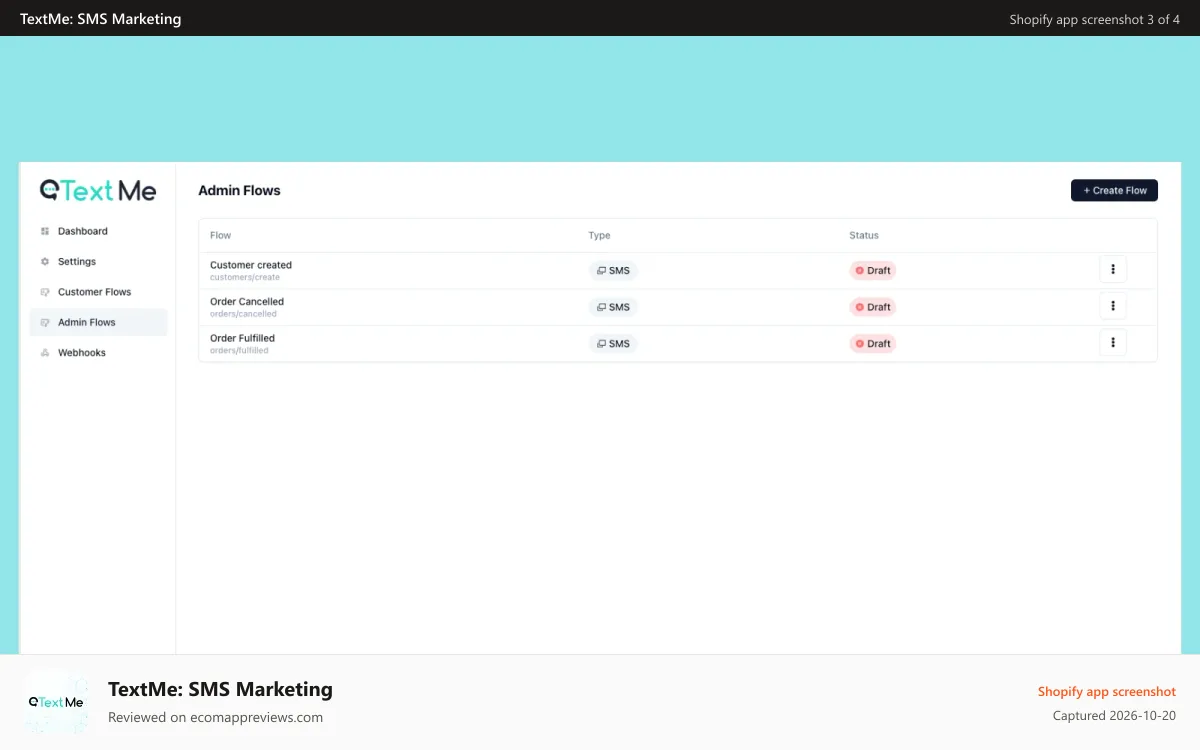Click the Admin Flows sidebar icon

(x=45, y=322)
